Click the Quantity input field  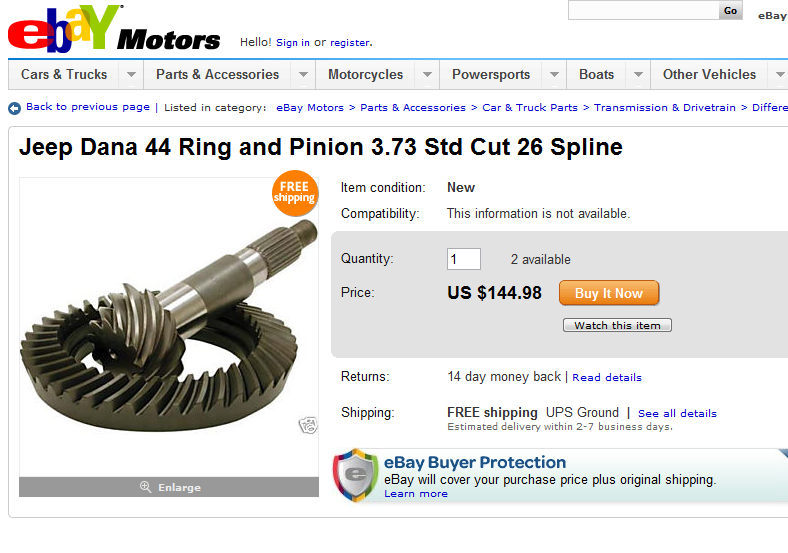click(x=463, y=259)
